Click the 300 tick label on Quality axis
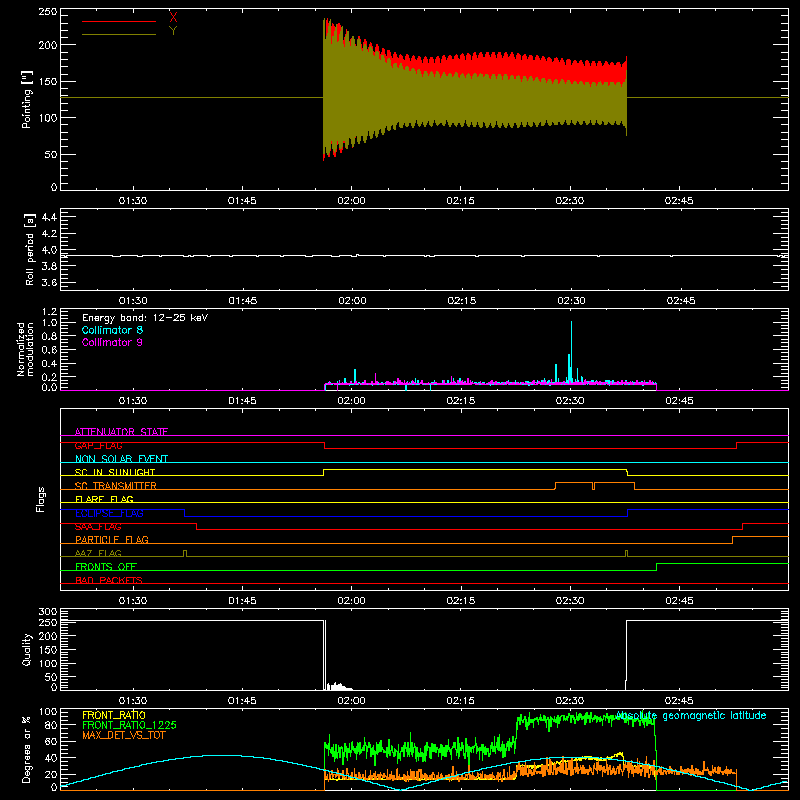The width and height of the screenshot is (800, 800). coord(48,612)
